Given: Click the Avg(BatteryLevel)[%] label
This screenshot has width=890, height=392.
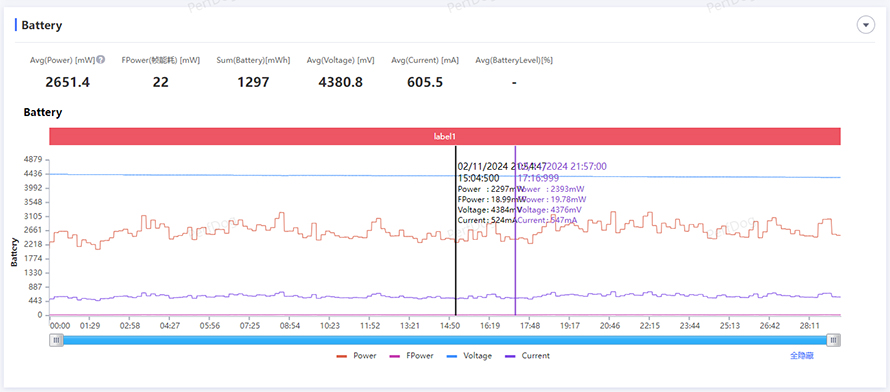Looking at the screenshot, I should point(514,60).
